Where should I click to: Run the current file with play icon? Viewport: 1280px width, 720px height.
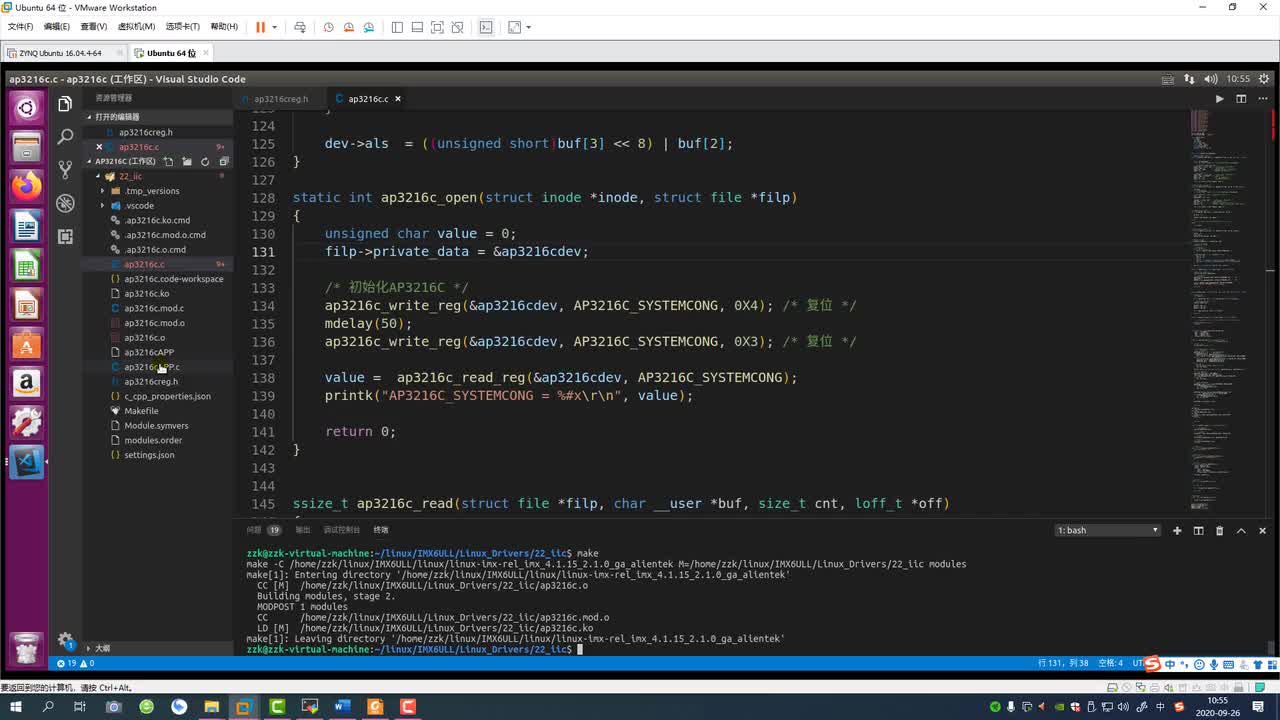pyautogui.click(x=1219, y=99)
